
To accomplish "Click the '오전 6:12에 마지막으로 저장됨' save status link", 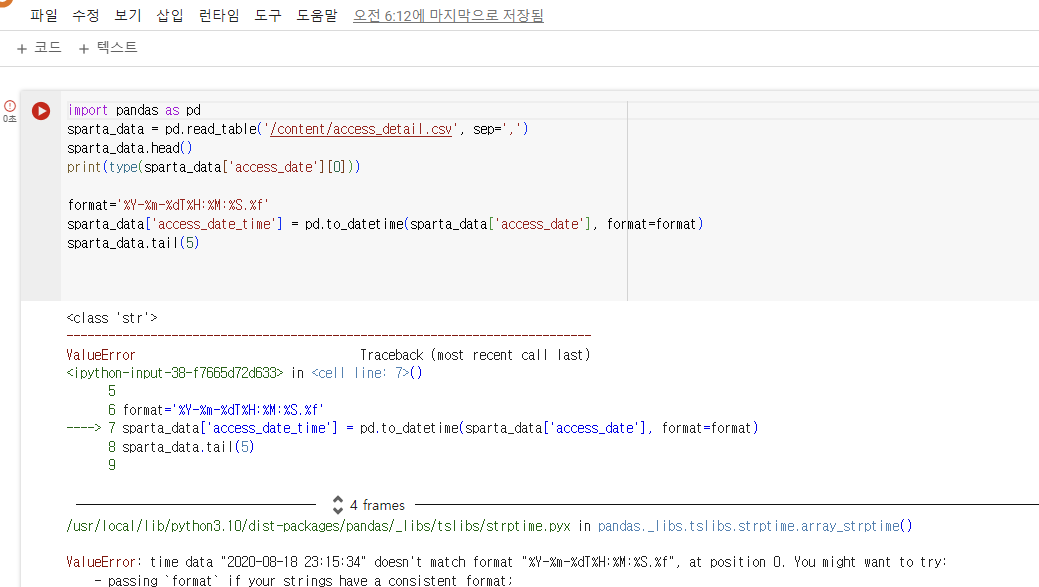I will tap(448, 15).
